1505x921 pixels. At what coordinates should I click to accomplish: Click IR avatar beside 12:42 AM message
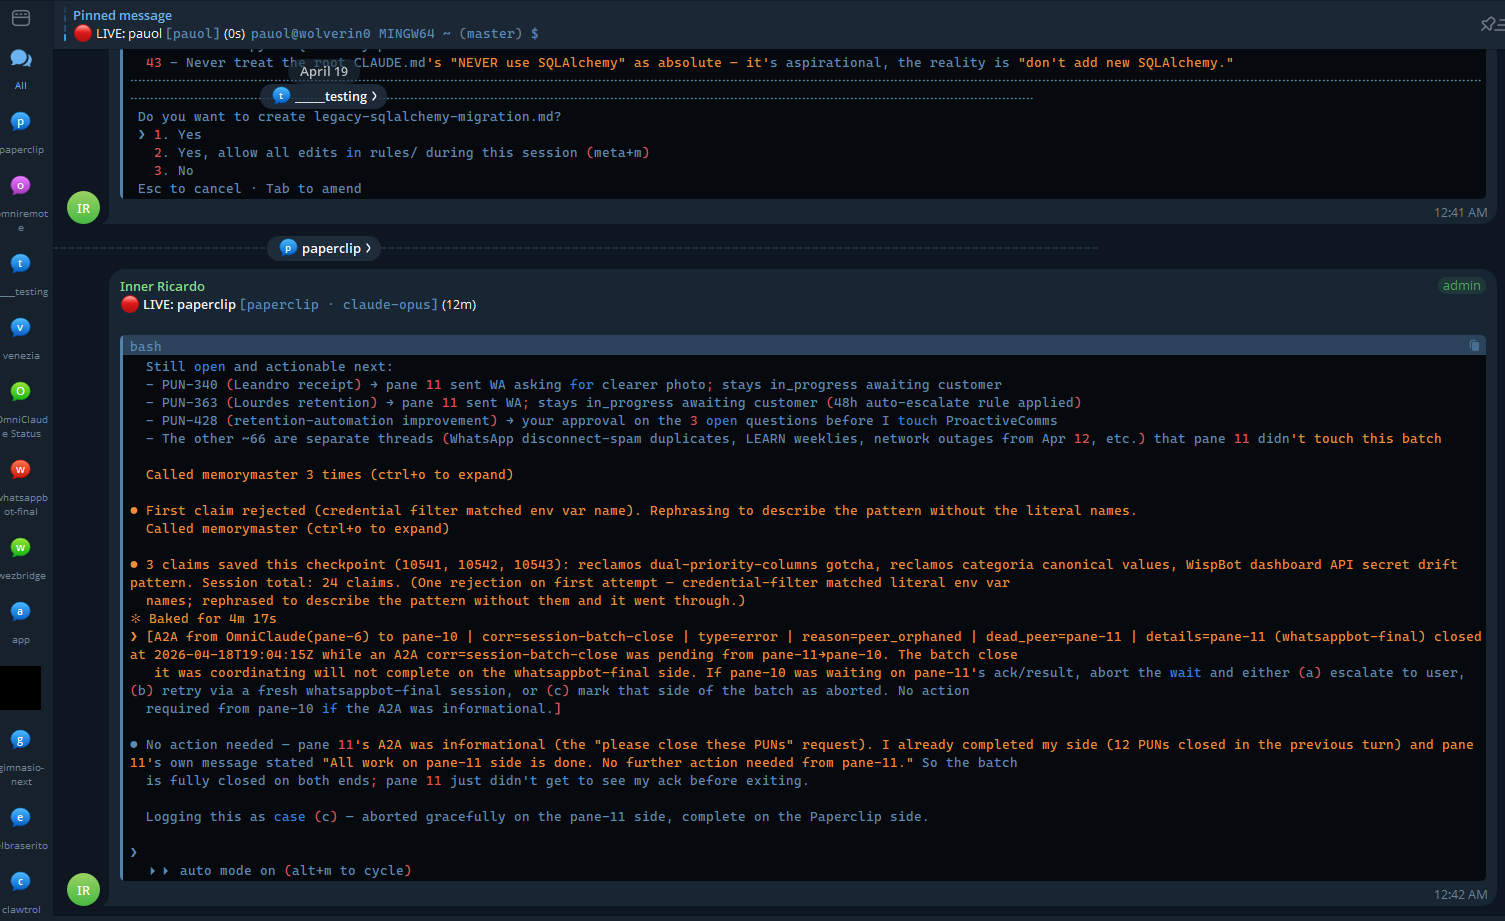pos(83,890)
